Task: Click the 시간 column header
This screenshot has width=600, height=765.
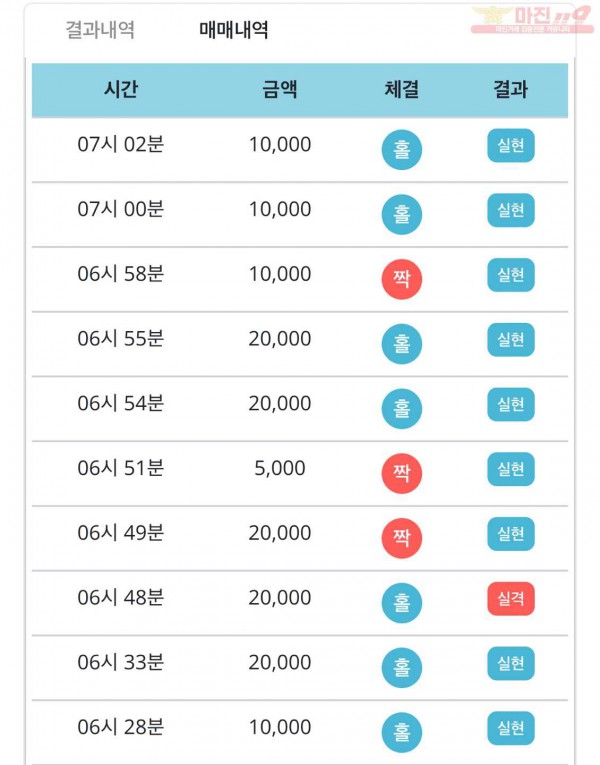Action: (x=121, y=90)
